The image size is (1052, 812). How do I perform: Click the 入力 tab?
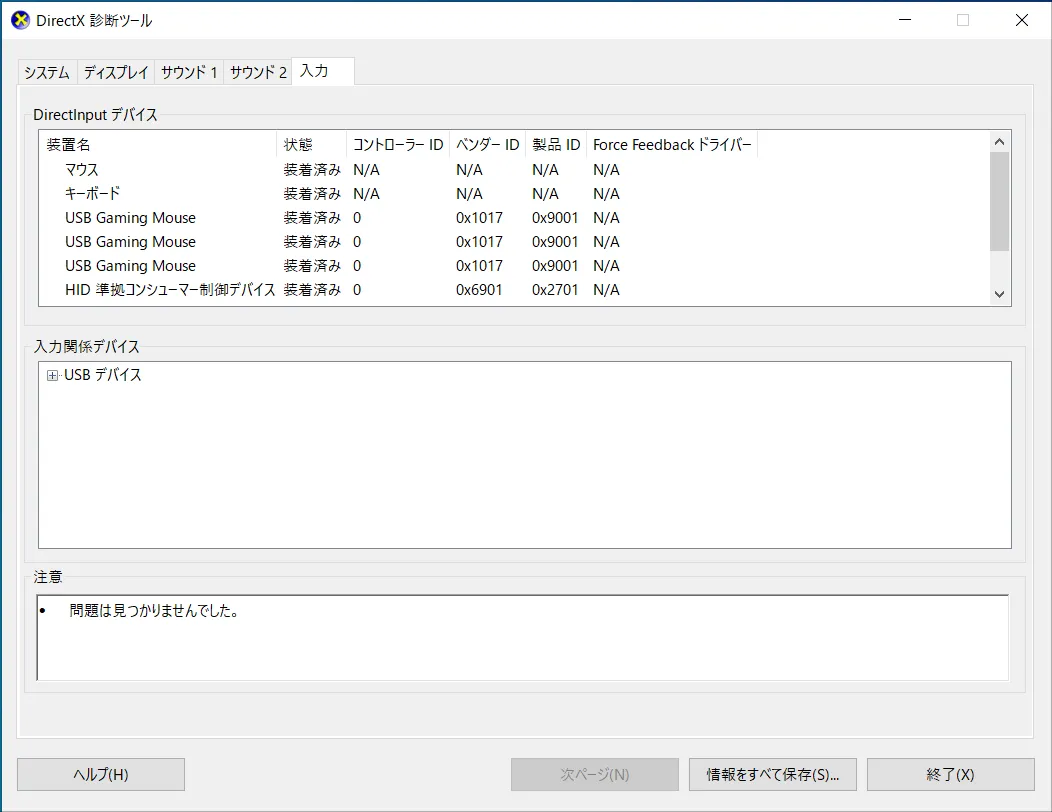click(x=323, y=71)
